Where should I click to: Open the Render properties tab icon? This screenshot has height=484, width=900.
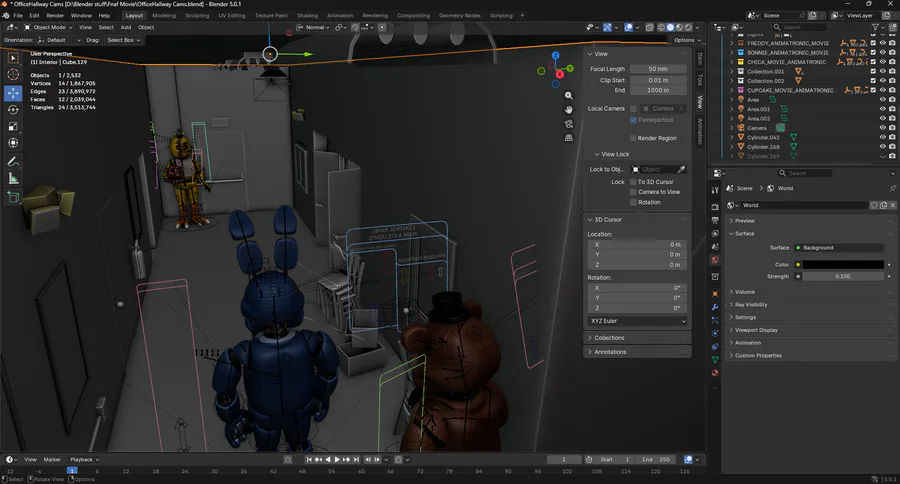pyautogui.click(x=715, y=207)
